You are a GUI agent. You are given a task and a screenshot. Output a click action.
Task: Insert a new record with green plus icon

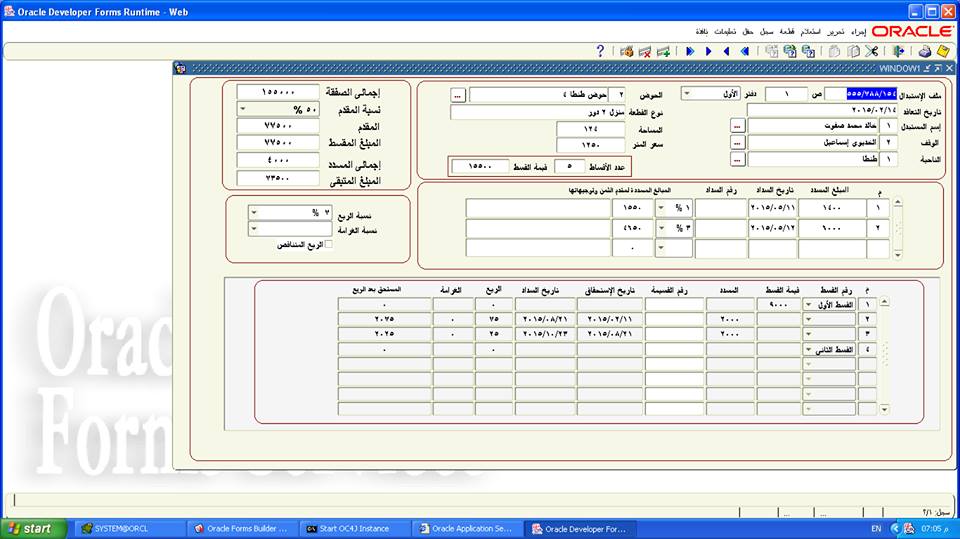[x=662, y=51]
